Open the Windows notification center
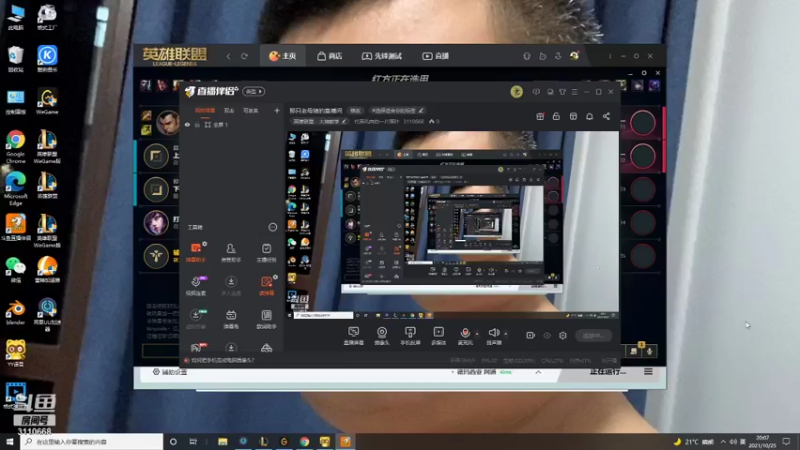Image resolution: width=800 pixels, height=450 pixels. (787, 442)
